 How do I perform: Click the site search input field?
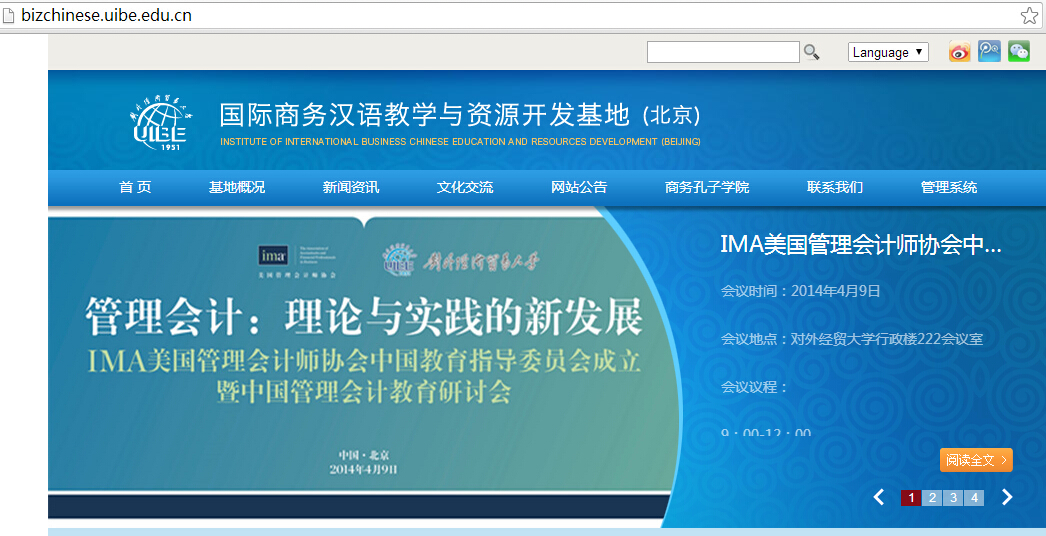(723, 52)
